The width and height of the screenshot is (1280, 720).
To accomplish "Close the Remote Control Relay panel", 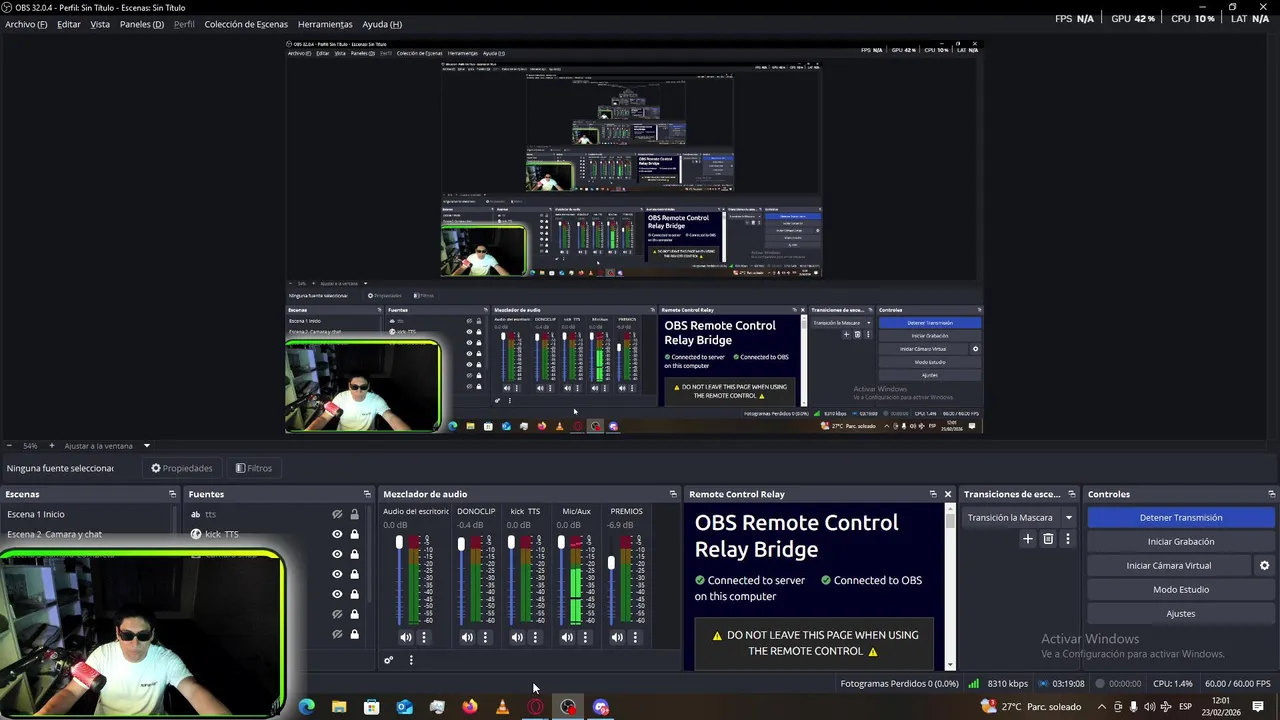I will pos(948,494).
